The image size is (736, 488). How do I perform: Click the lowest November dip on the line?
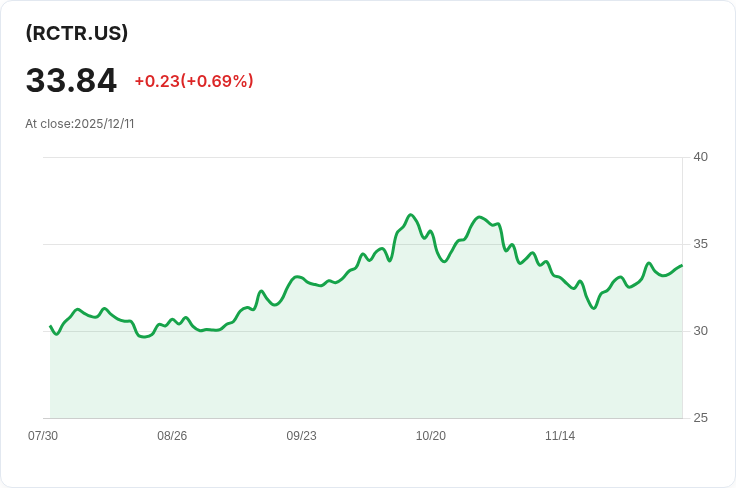594,308
